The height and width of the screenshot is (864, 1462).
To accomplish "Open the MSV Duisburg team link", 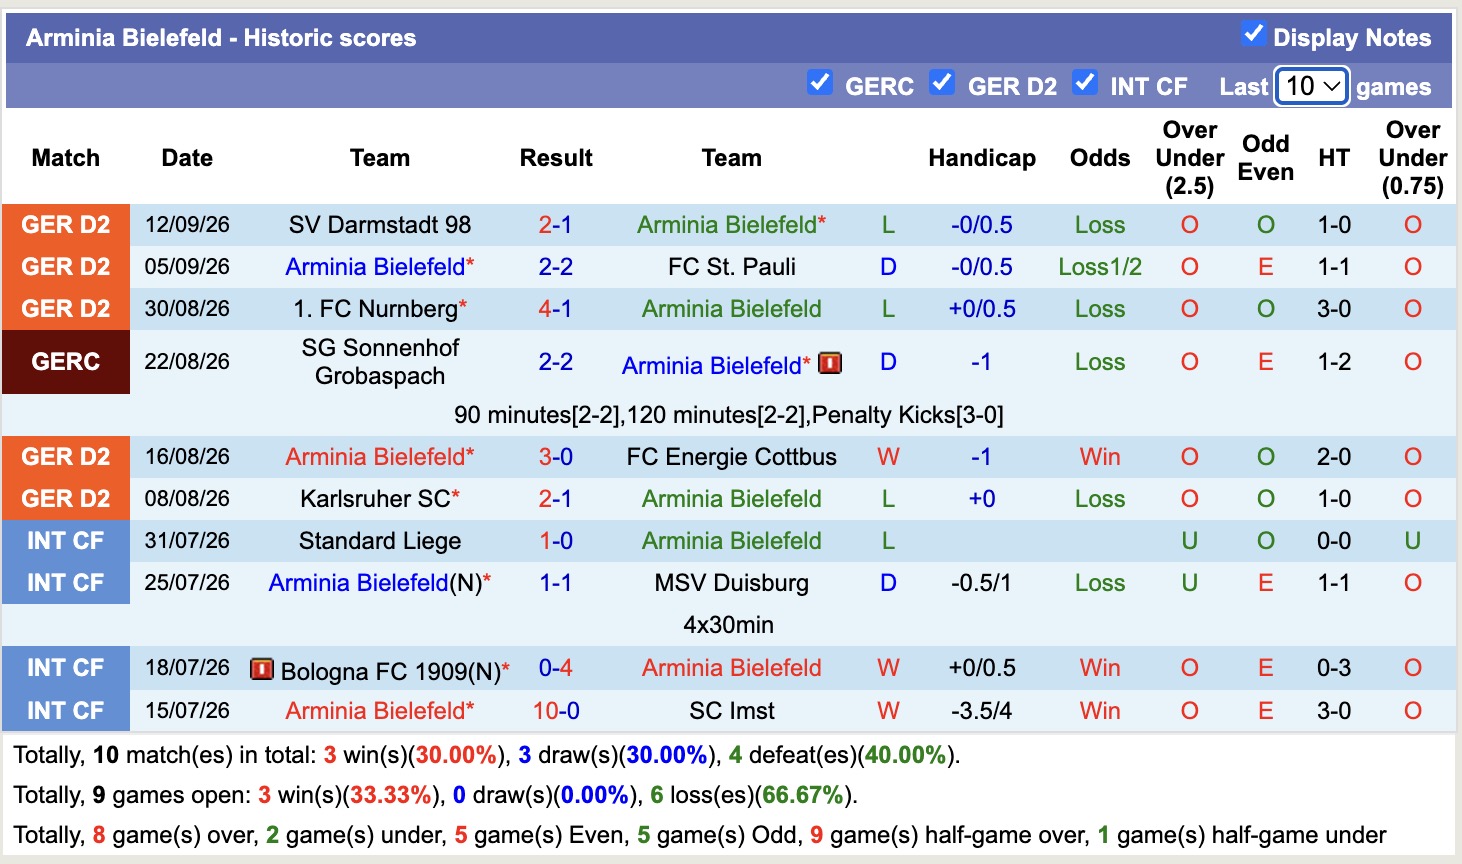I will pos(732,583).
